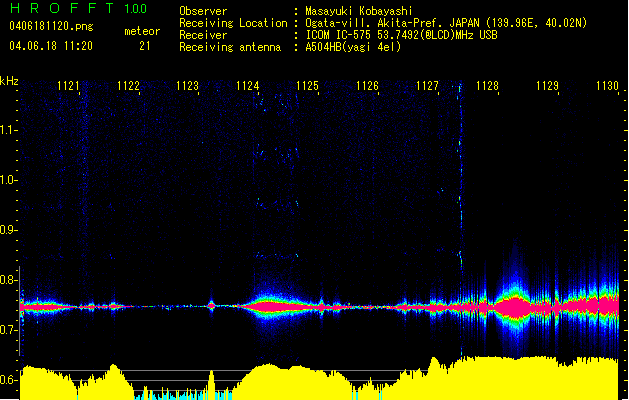
Task: Click the filename 0406181120.png
Action: 51,26
